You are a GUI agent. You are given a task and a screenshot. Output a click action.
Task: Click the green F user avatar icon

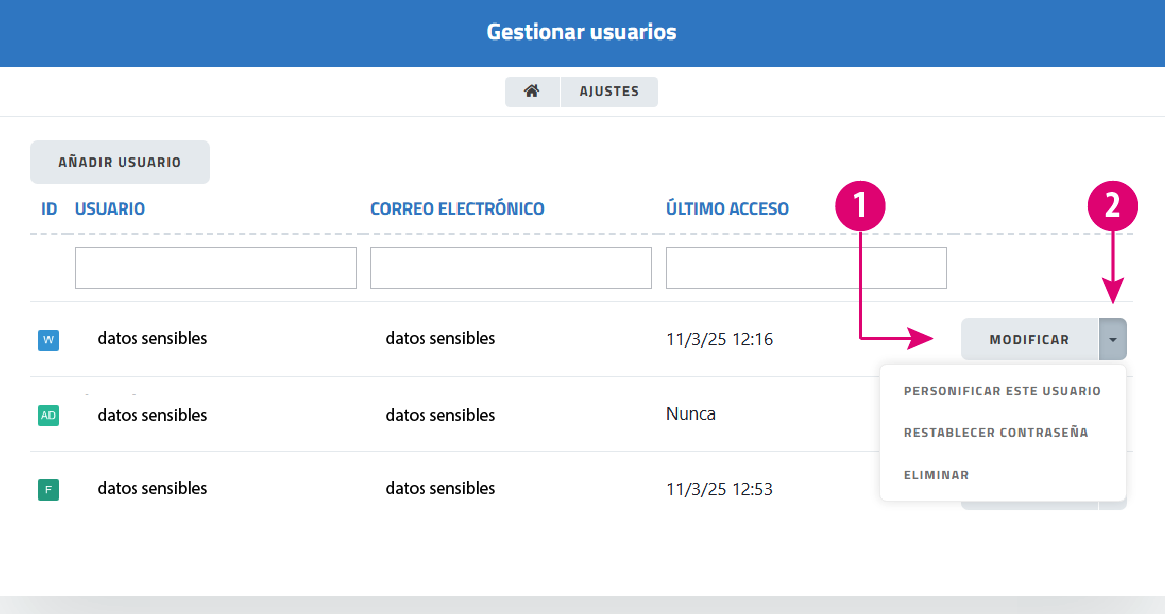48,490
